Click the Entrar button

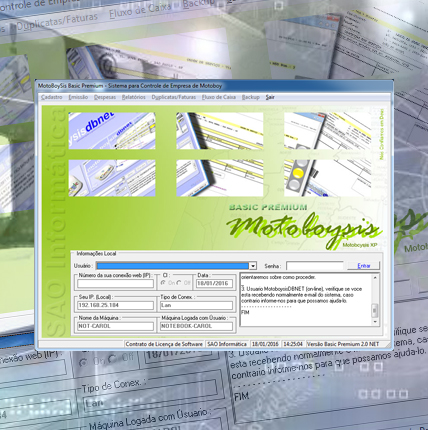(364, 266)
